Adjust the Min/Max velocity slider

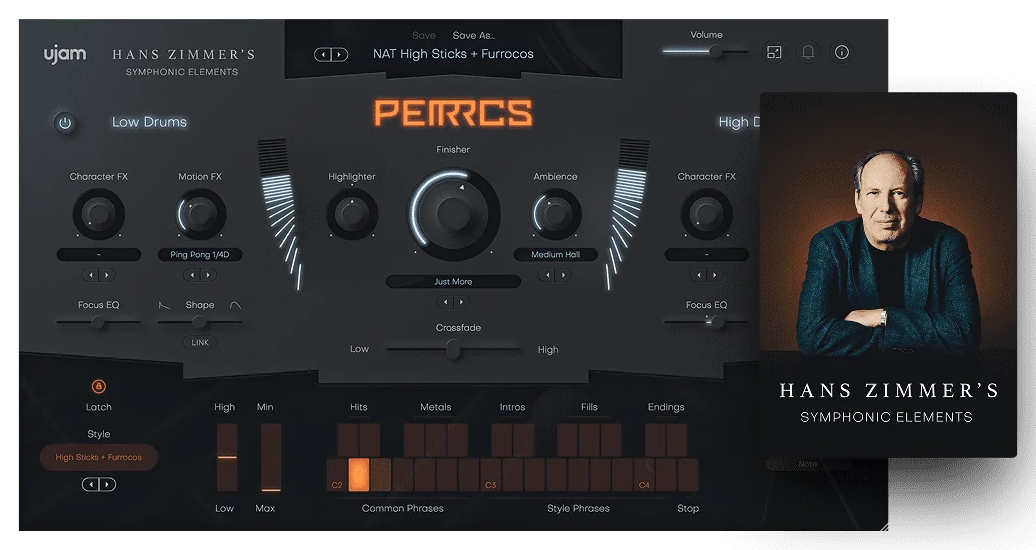point(270,457)
